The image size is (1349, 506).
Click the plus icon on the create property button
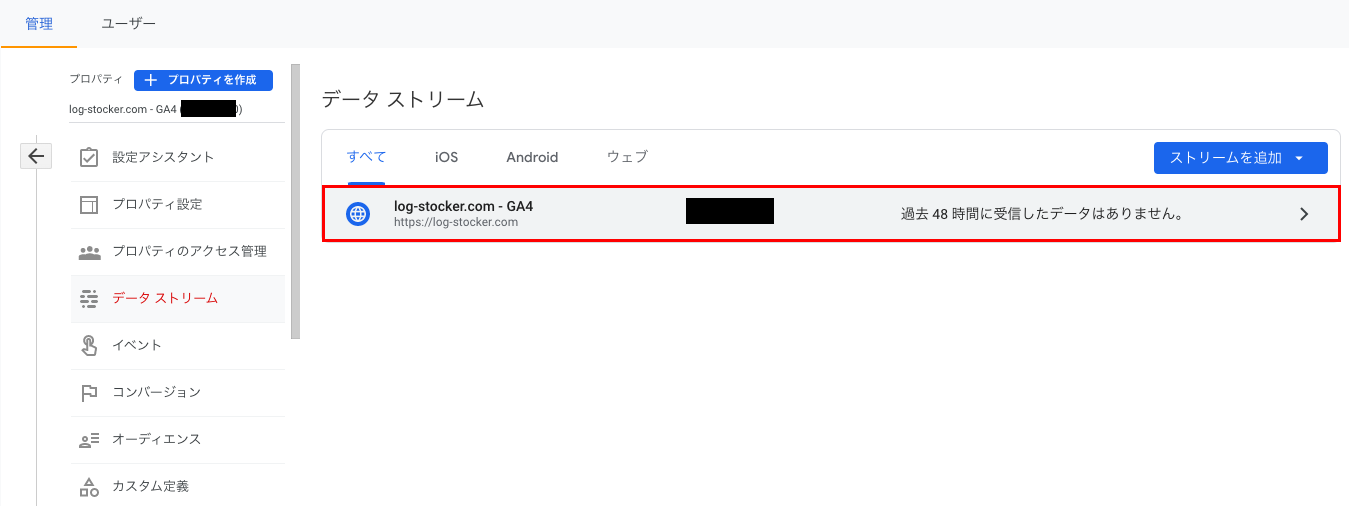click(150, 80)
